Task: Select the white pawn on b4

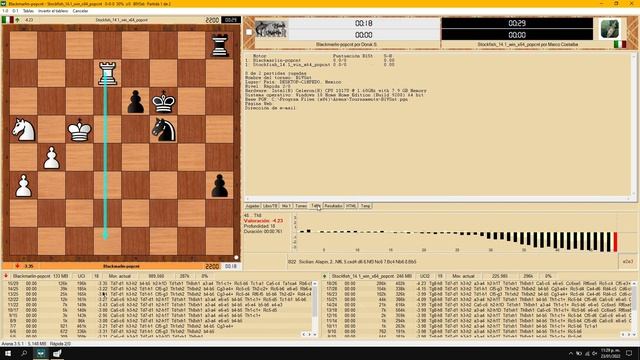Action: tap(51, 158)
